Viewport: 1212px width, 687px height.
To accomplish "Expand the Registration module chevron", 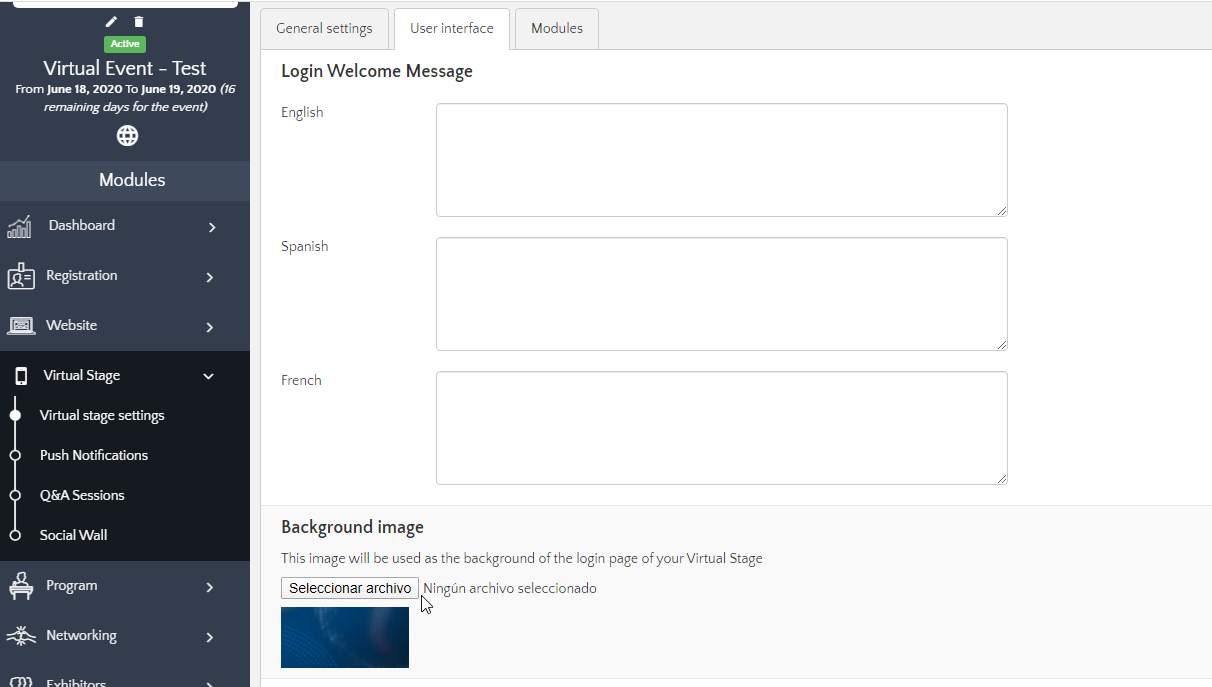I will (x=210, y=277).
